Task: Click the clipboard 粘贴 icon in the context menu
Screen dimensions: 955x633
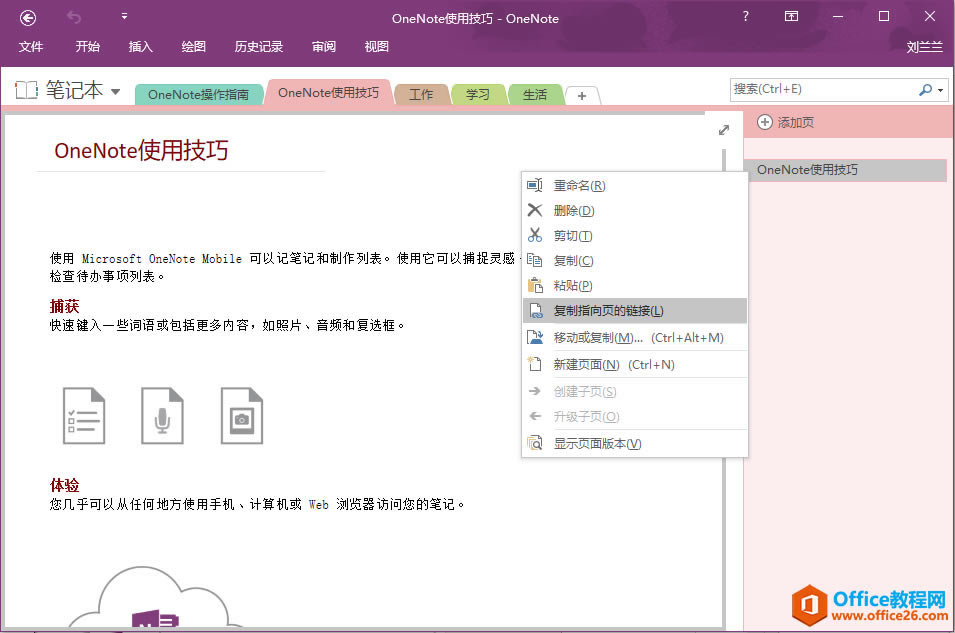Action: click(x=536, y=285)
